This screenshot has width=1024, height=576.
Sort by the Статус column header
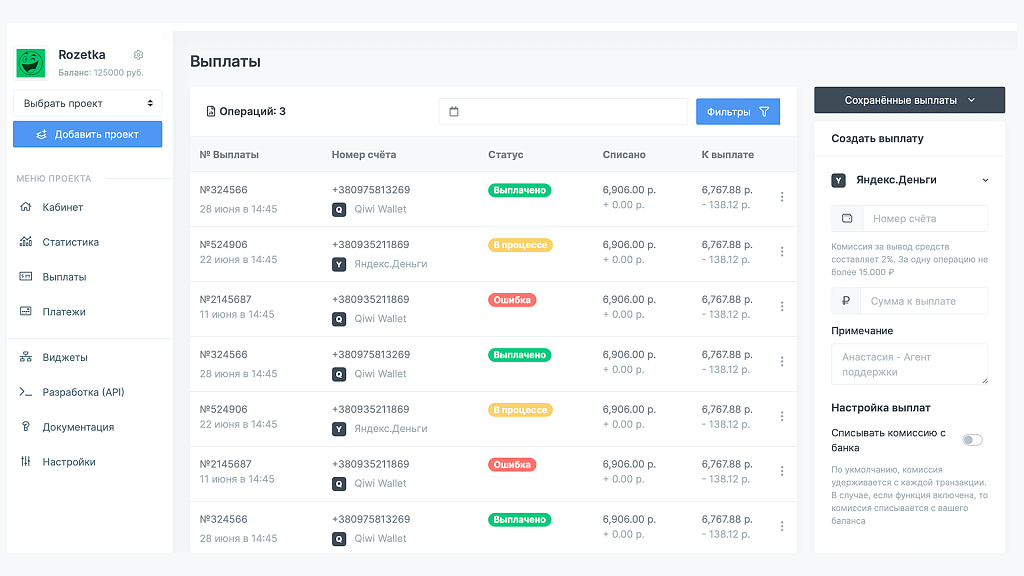click(x=505, y=155)
